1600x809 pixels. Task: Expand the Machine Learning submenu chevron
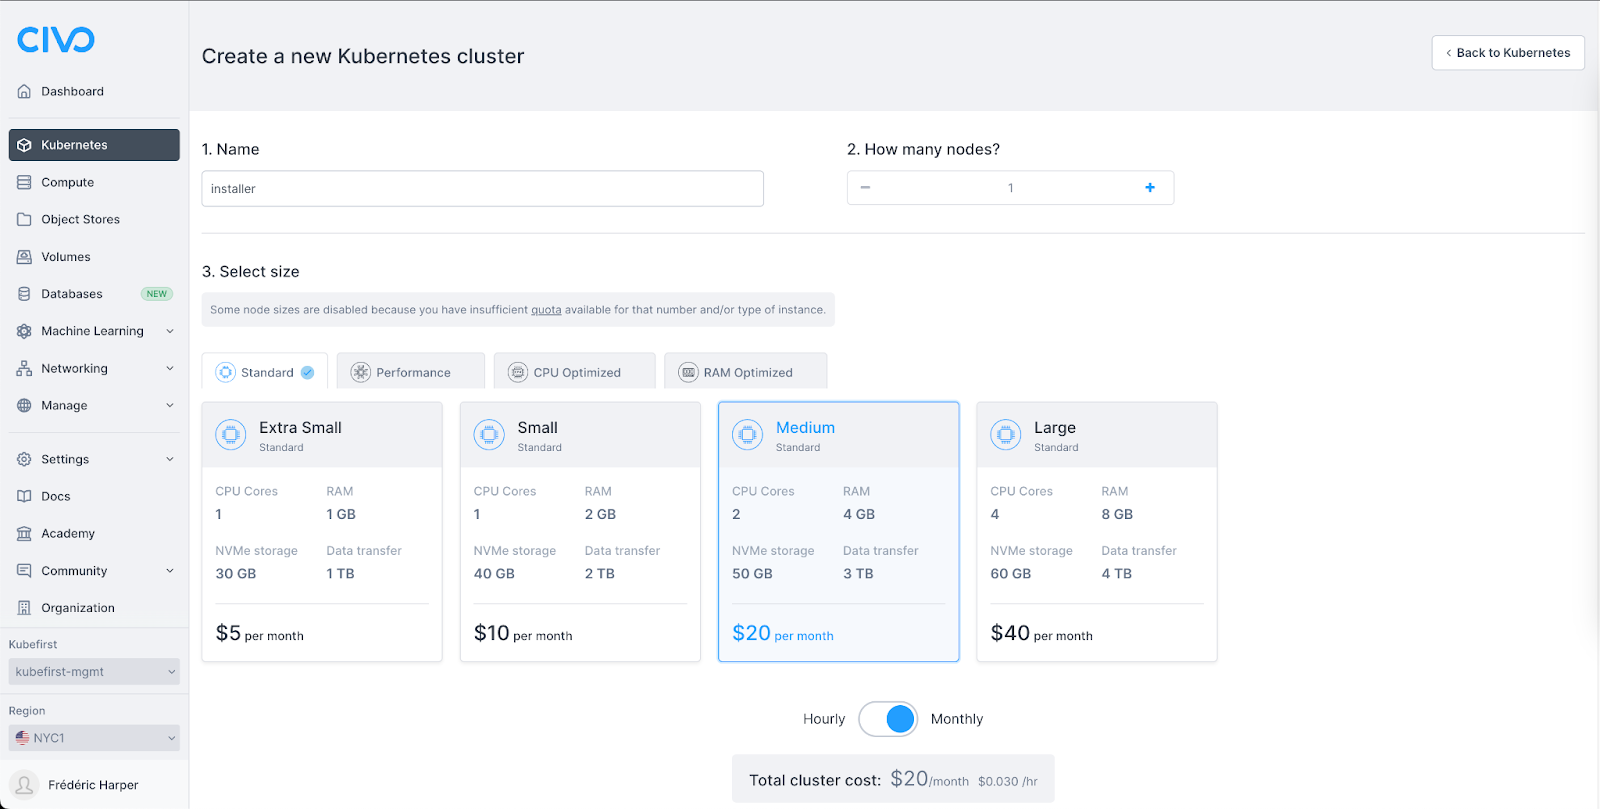tap(170, 331)
